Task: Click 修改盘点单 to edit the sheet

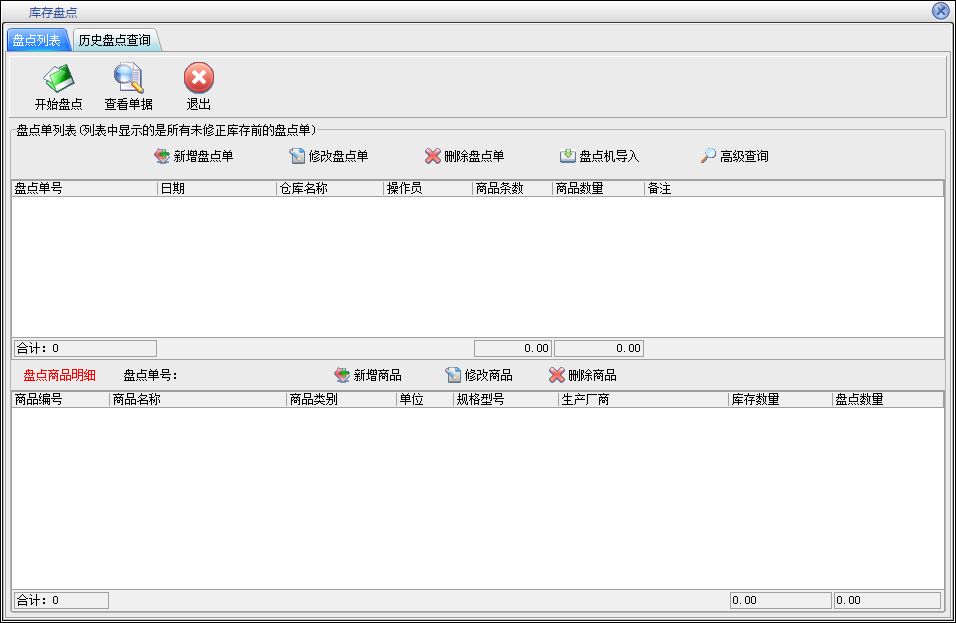Action: click(x=329, y=156)
